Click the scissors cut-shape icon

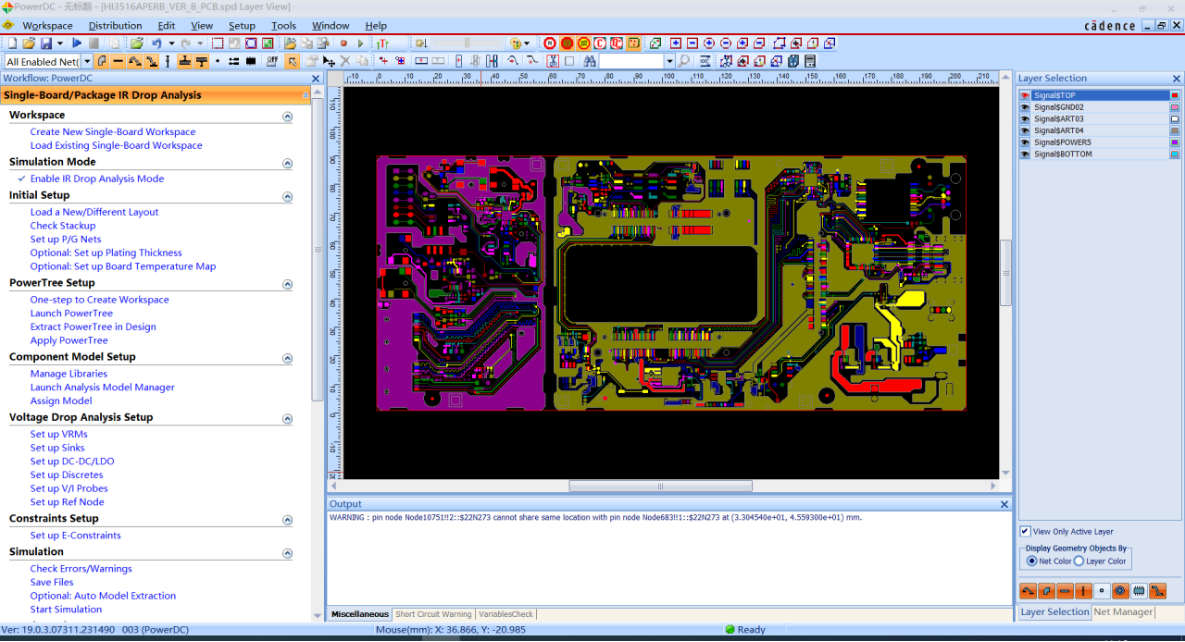(552, 61)
